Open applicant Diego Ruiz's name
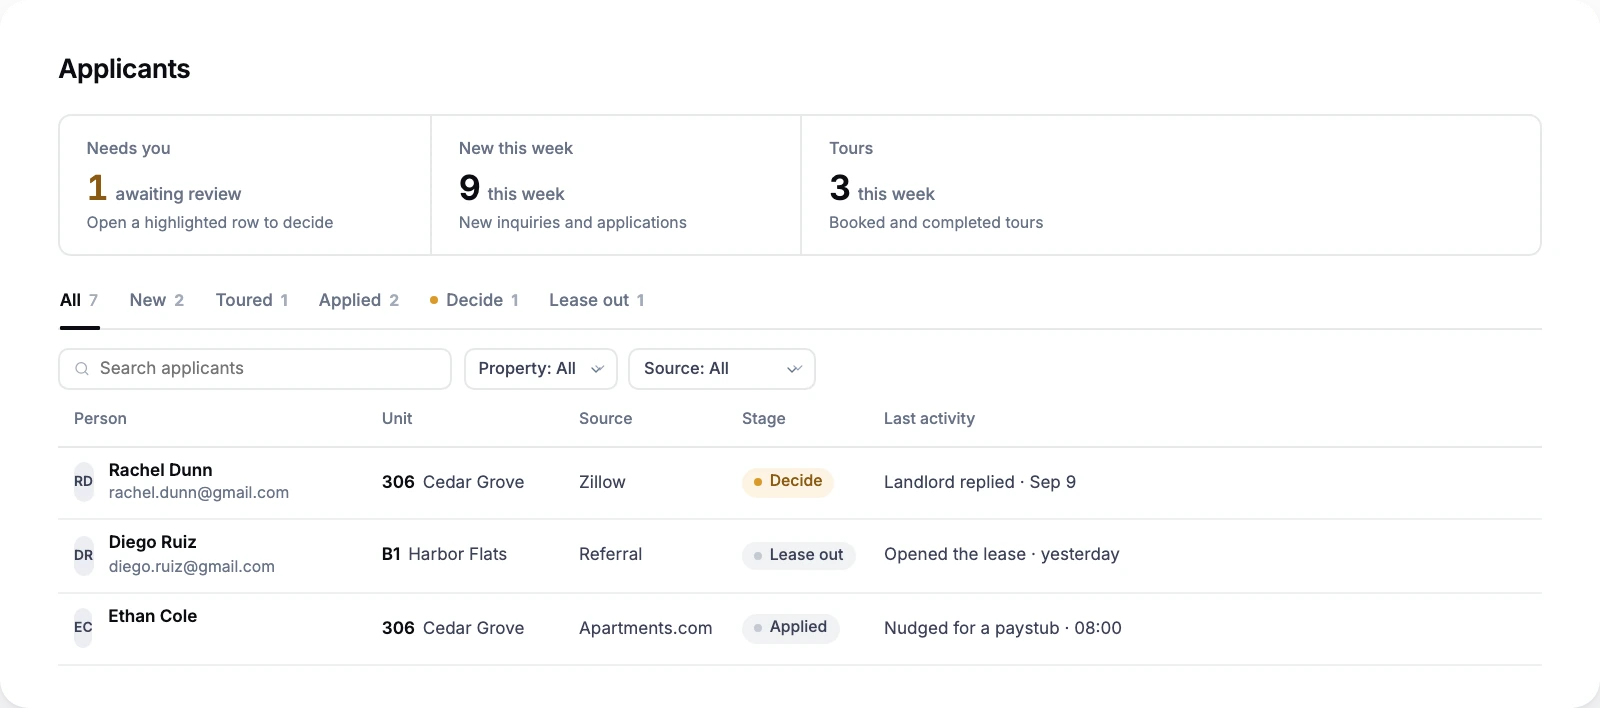The image size is (1600, 708). pyautogui.click(x=152, y=542)
